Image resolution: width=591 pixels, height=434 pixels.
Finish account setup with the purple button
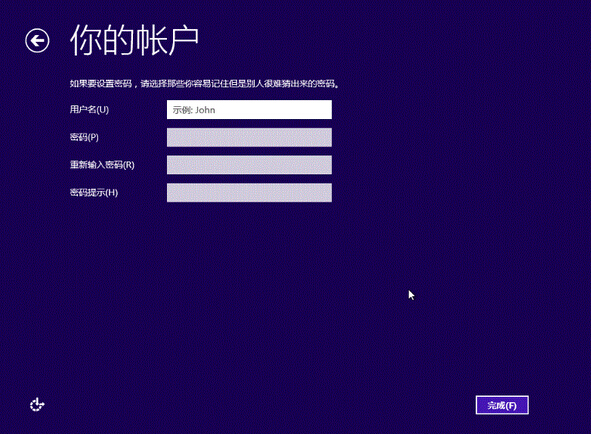coord(502,405)
